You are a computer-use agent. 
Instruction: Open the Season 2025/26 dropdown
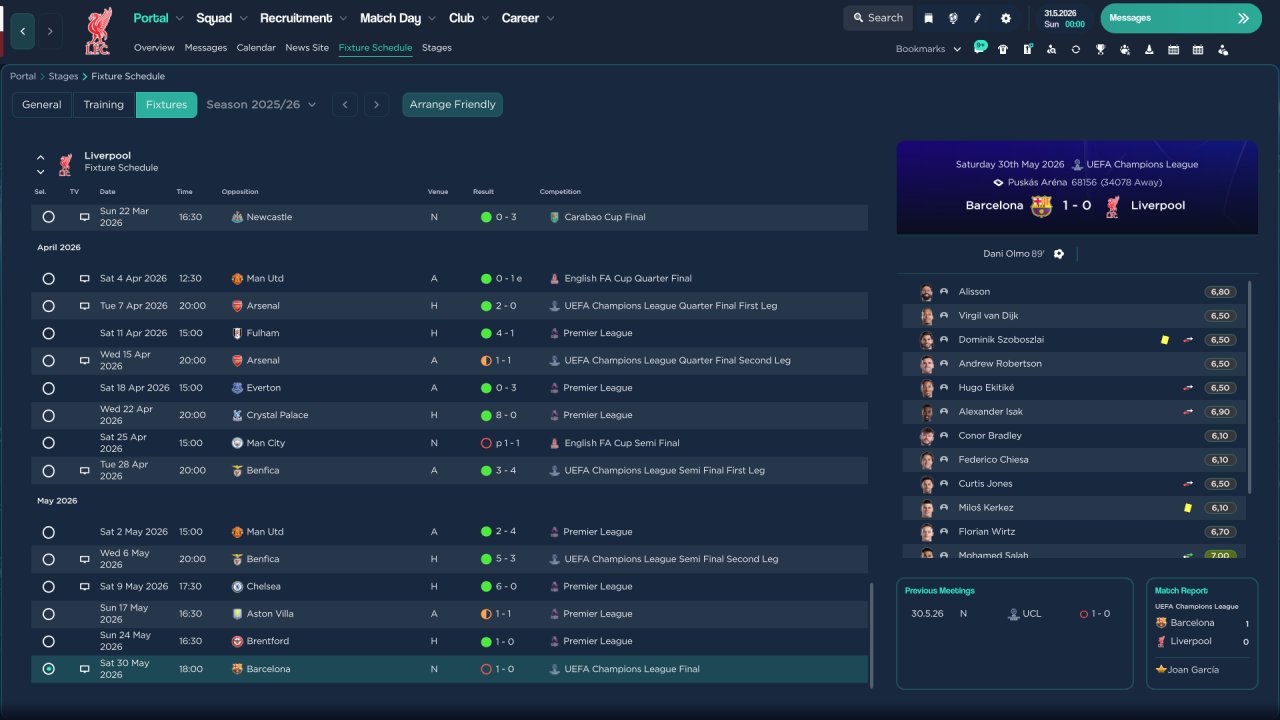coord(261,105)
